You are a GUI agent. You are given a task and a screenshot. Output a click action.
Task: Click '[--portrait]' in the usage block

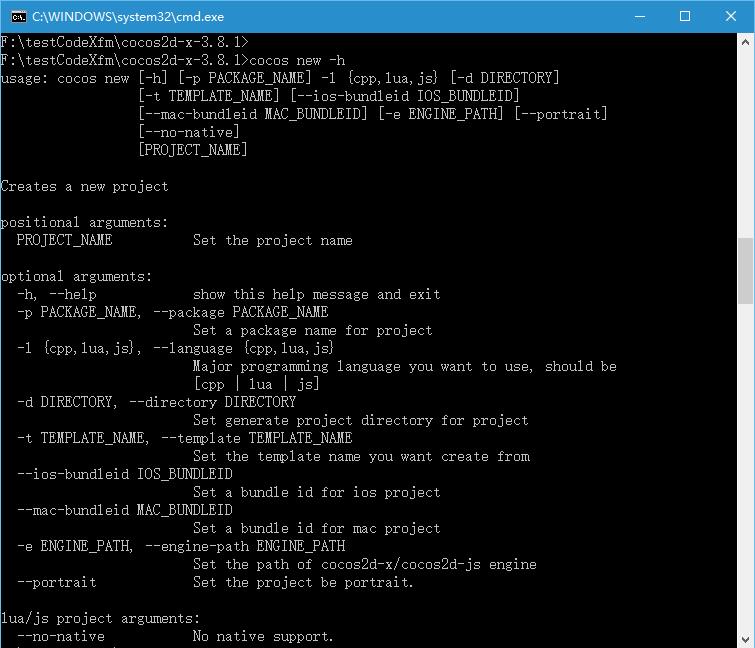coord(561,114)
